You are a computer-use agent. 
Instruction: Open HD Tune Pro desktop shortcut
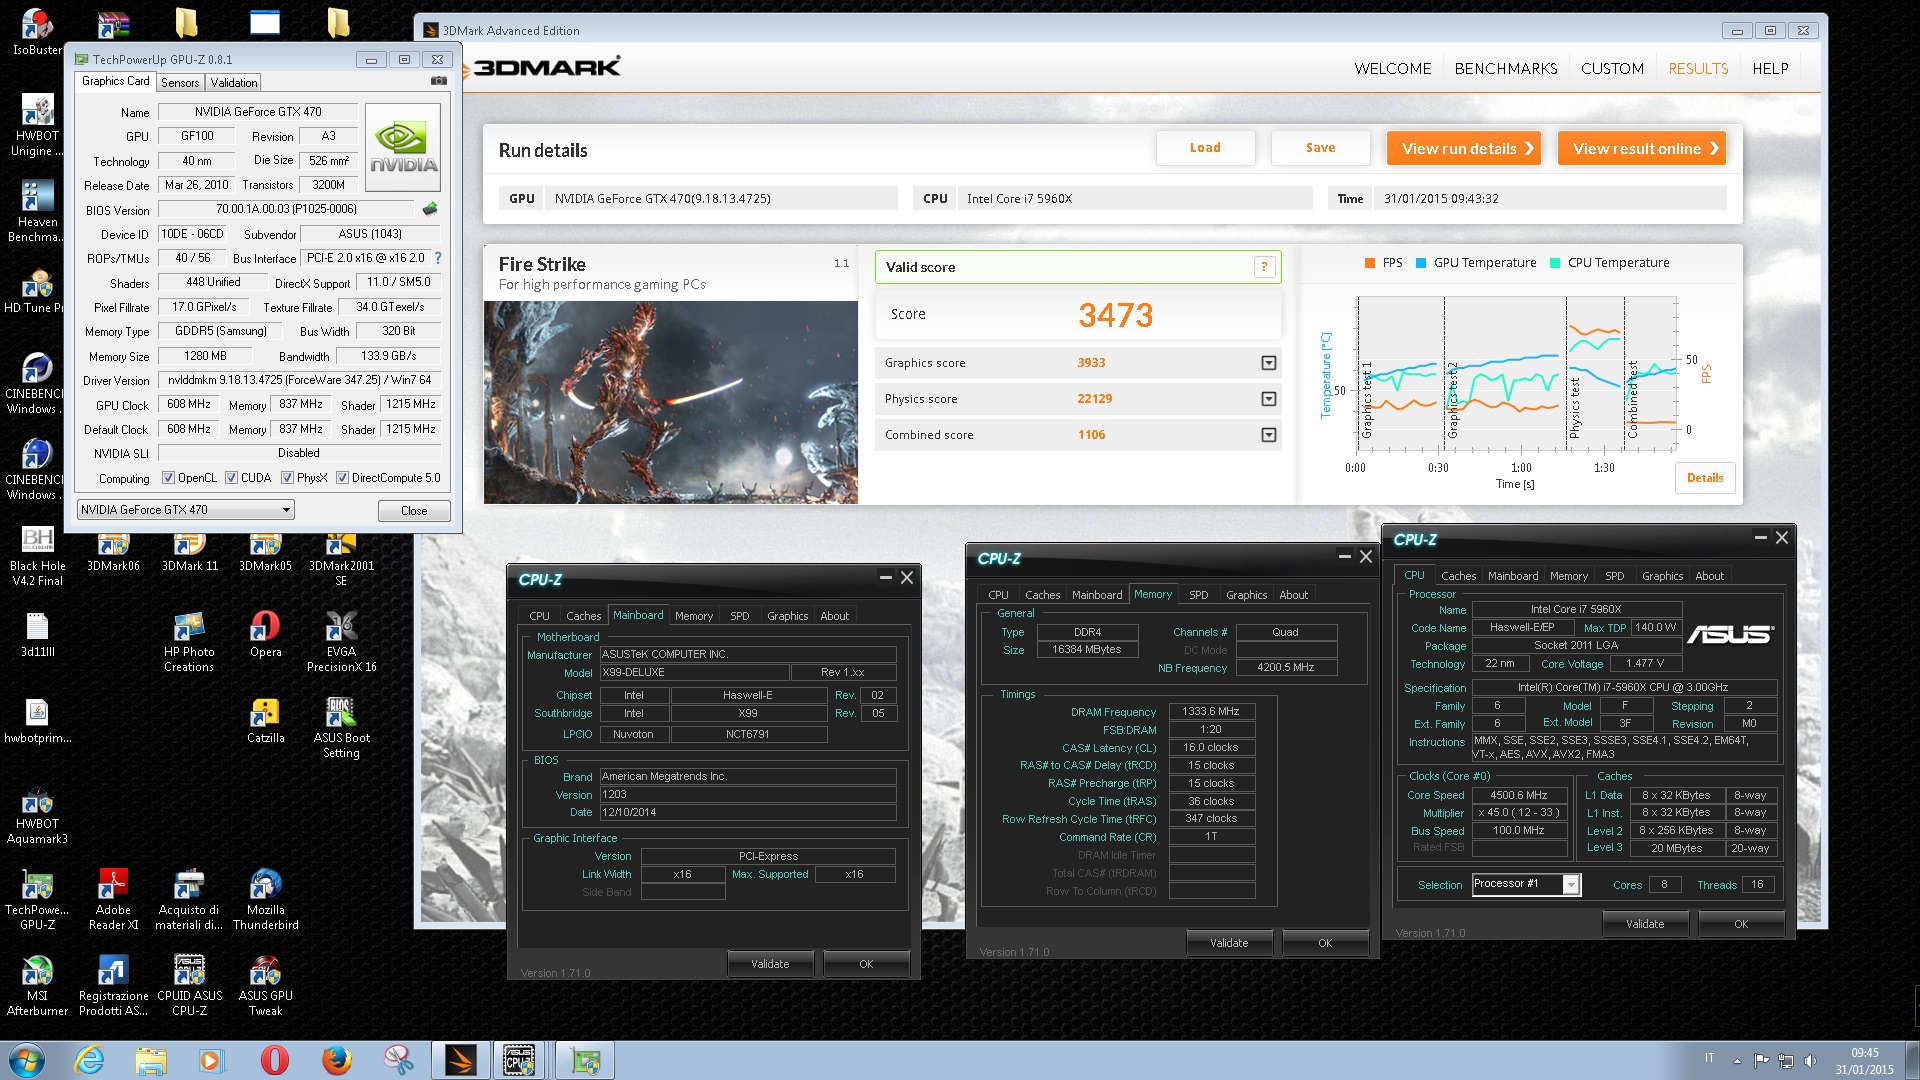[x=37, y=290]
